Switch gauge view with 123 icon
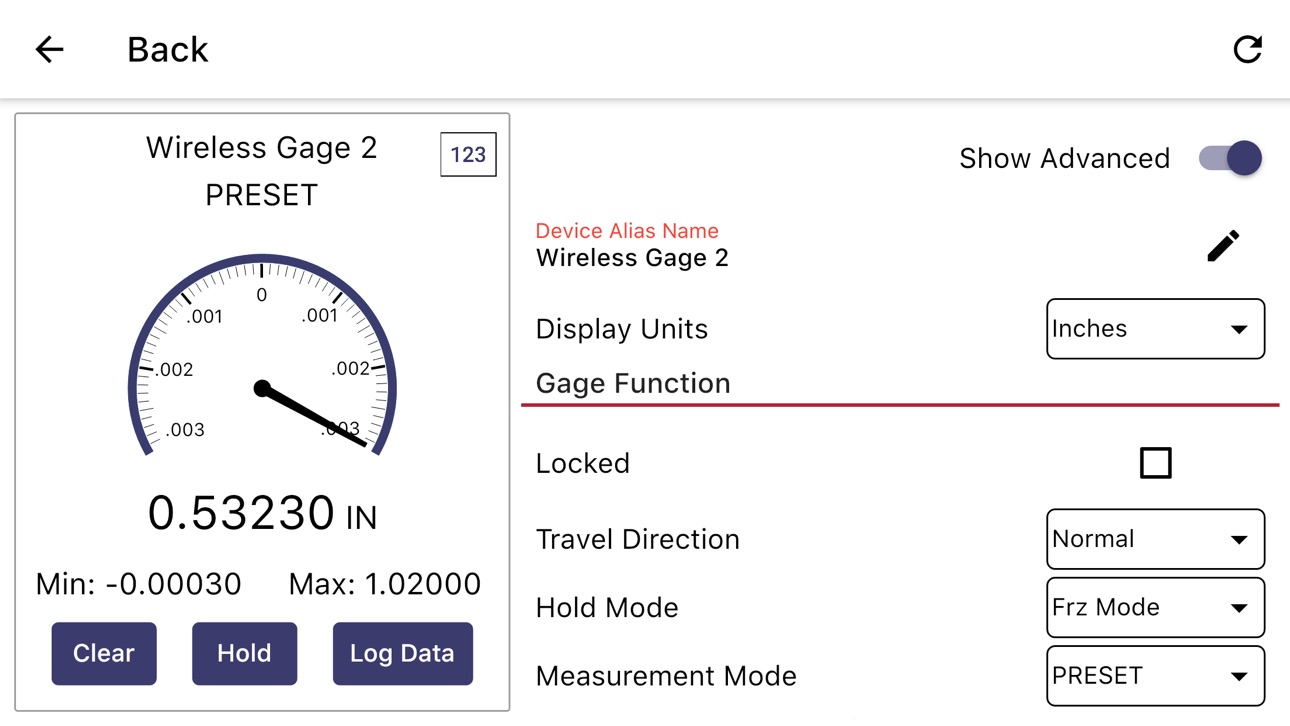Screen dimensions: 1290x726 468,155
